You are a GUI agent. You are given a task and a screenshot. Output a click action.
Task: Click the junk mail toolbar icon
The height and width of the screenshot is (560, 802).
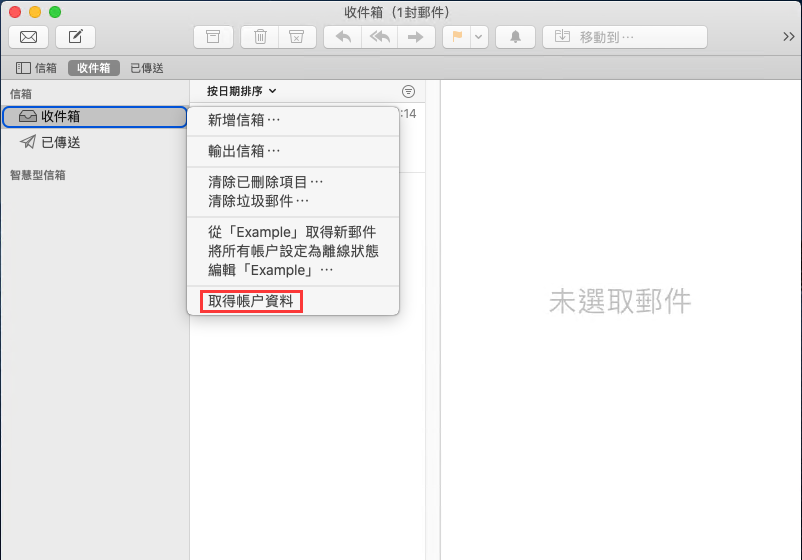(296, 37)
